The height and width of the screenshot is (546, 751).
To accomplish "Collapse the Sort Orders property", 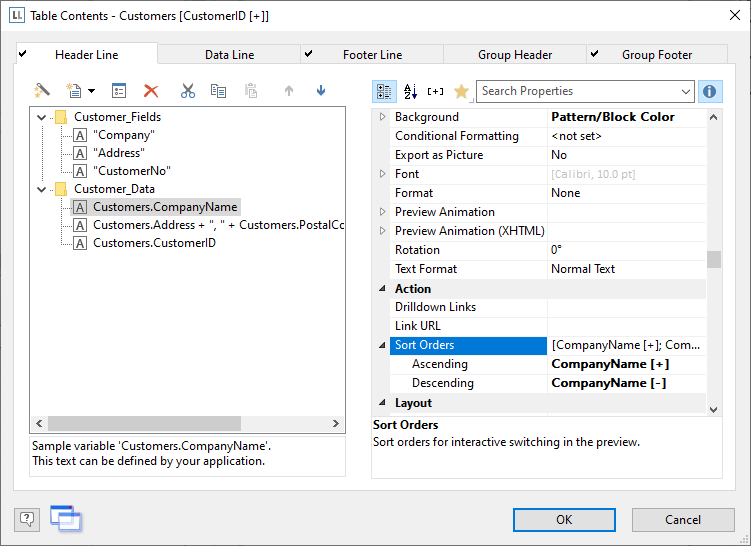I will tap(382, 345).
